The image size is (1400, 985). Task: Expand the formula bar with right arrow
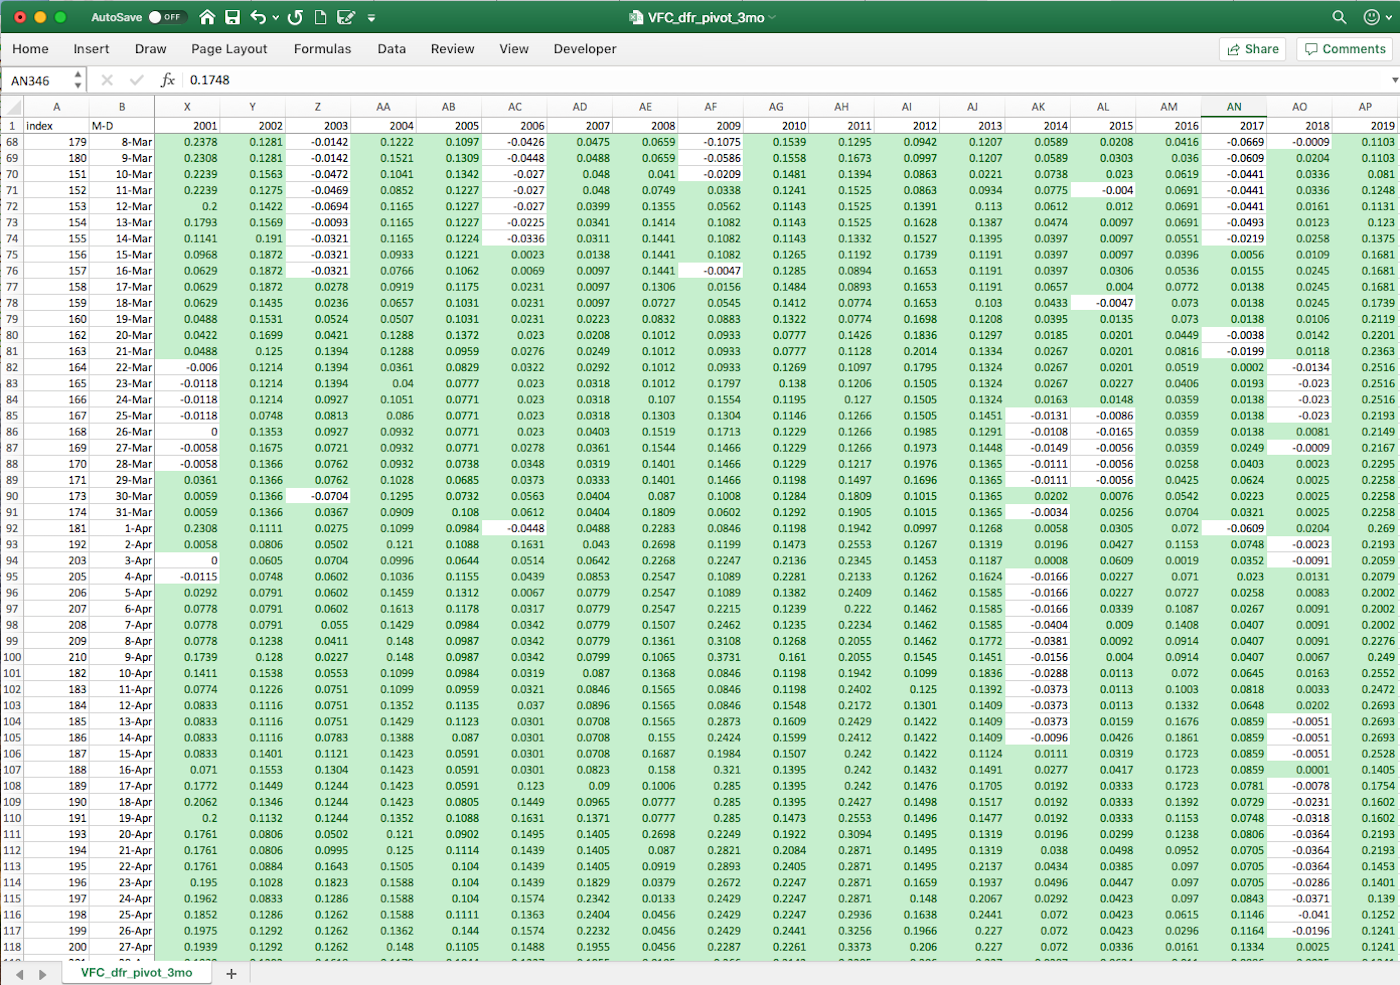1394,80
